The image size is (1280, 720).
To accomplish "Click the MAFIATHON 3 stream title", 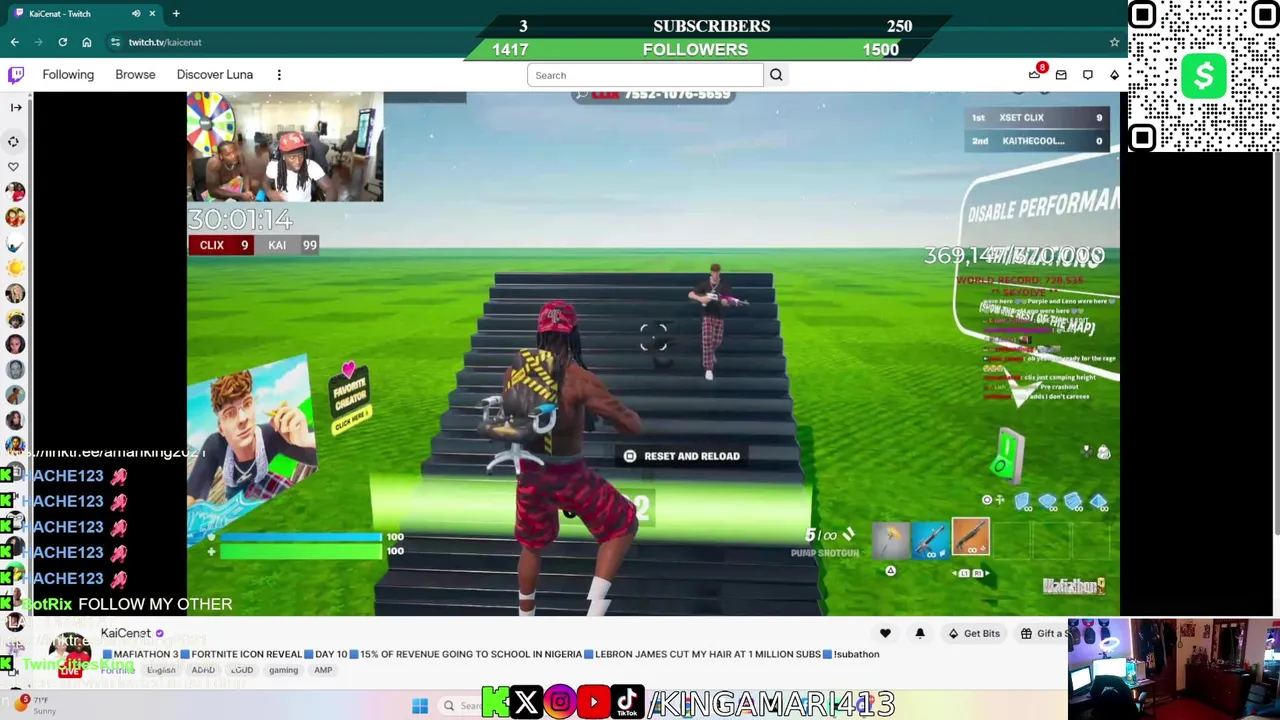I will point(491,654).
